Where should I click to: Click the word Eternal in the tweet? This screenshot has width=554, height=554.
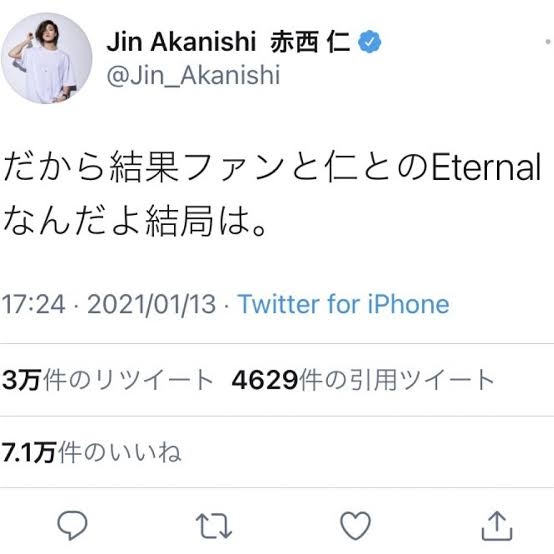pos(487,167)
